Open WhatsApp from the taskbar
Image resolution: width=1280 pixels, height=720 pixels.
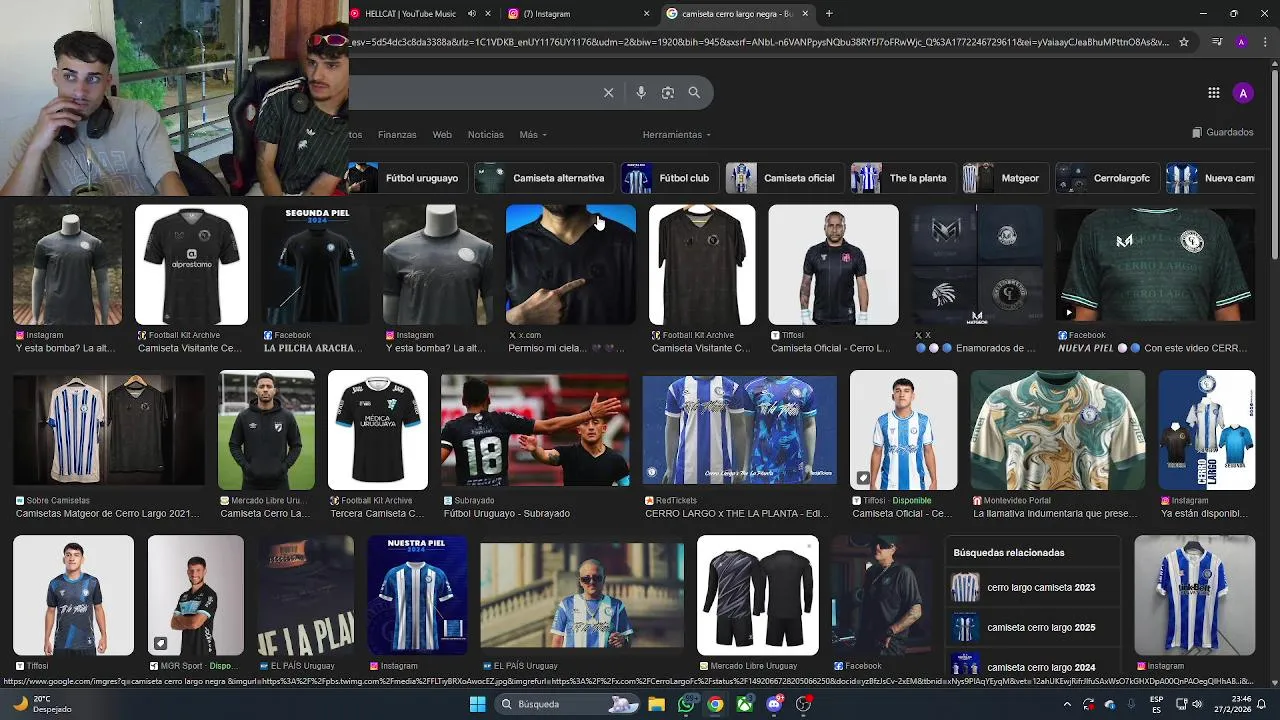pos(686,704)
